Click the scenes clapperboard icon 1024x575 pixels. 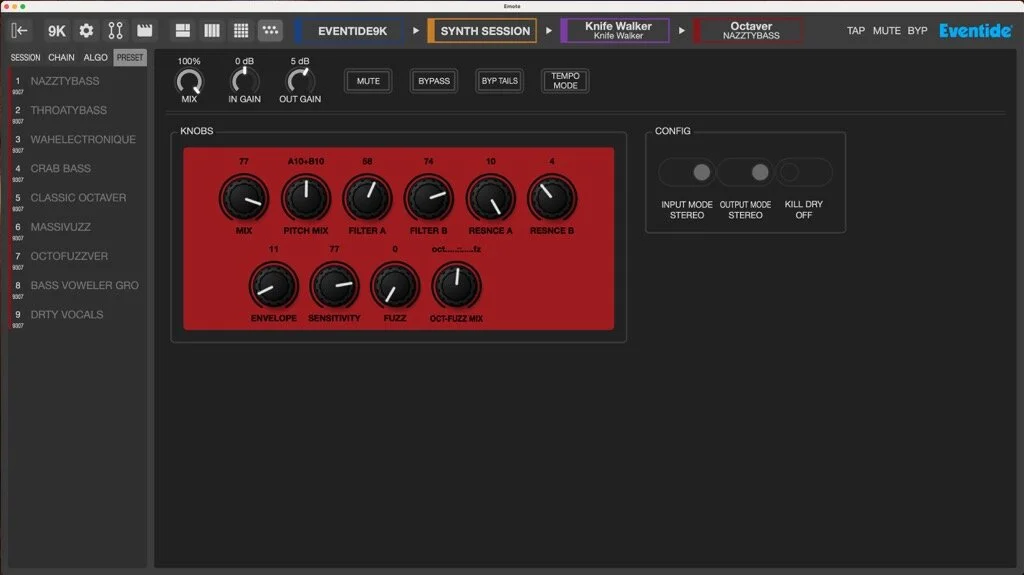144,31
